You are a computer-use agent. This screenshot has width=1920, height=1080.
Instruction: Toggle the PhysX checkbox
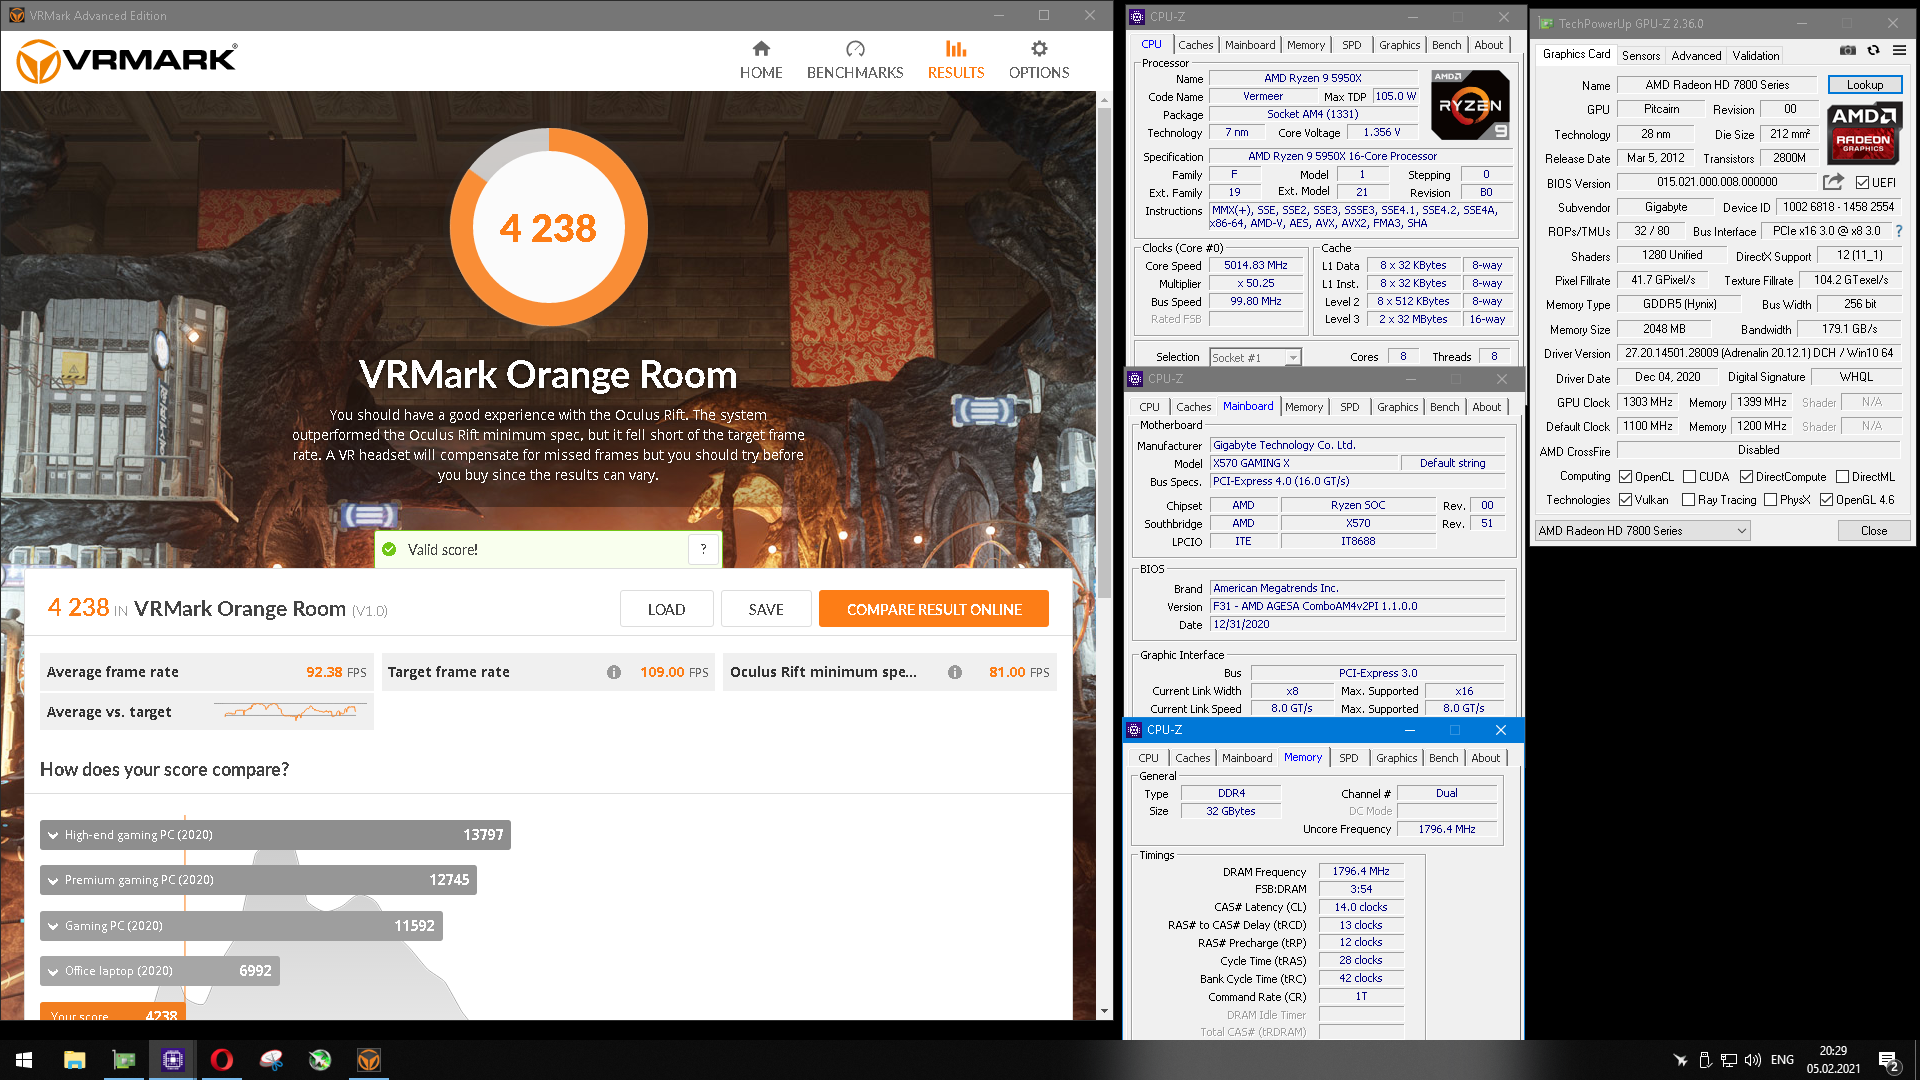(1771, 500)
